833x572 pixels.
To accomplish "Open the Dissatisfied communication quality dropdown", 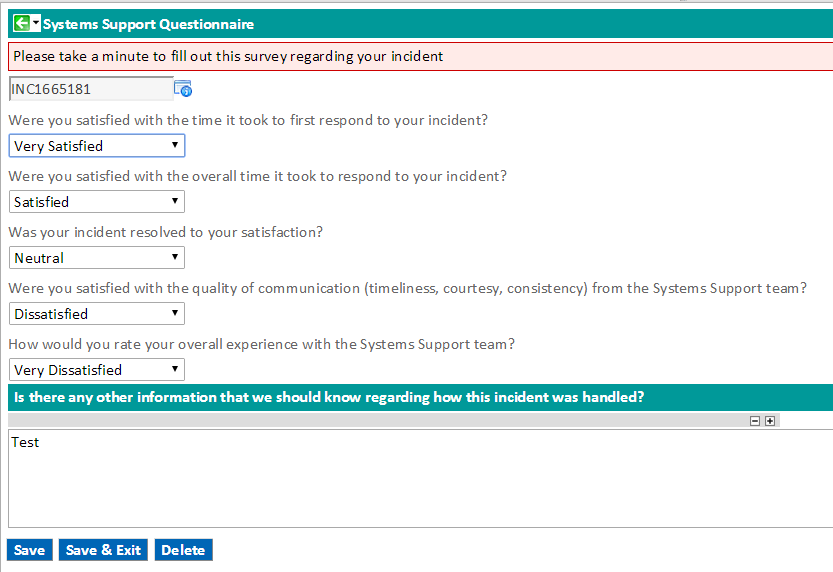I will (x=97, y=314).
